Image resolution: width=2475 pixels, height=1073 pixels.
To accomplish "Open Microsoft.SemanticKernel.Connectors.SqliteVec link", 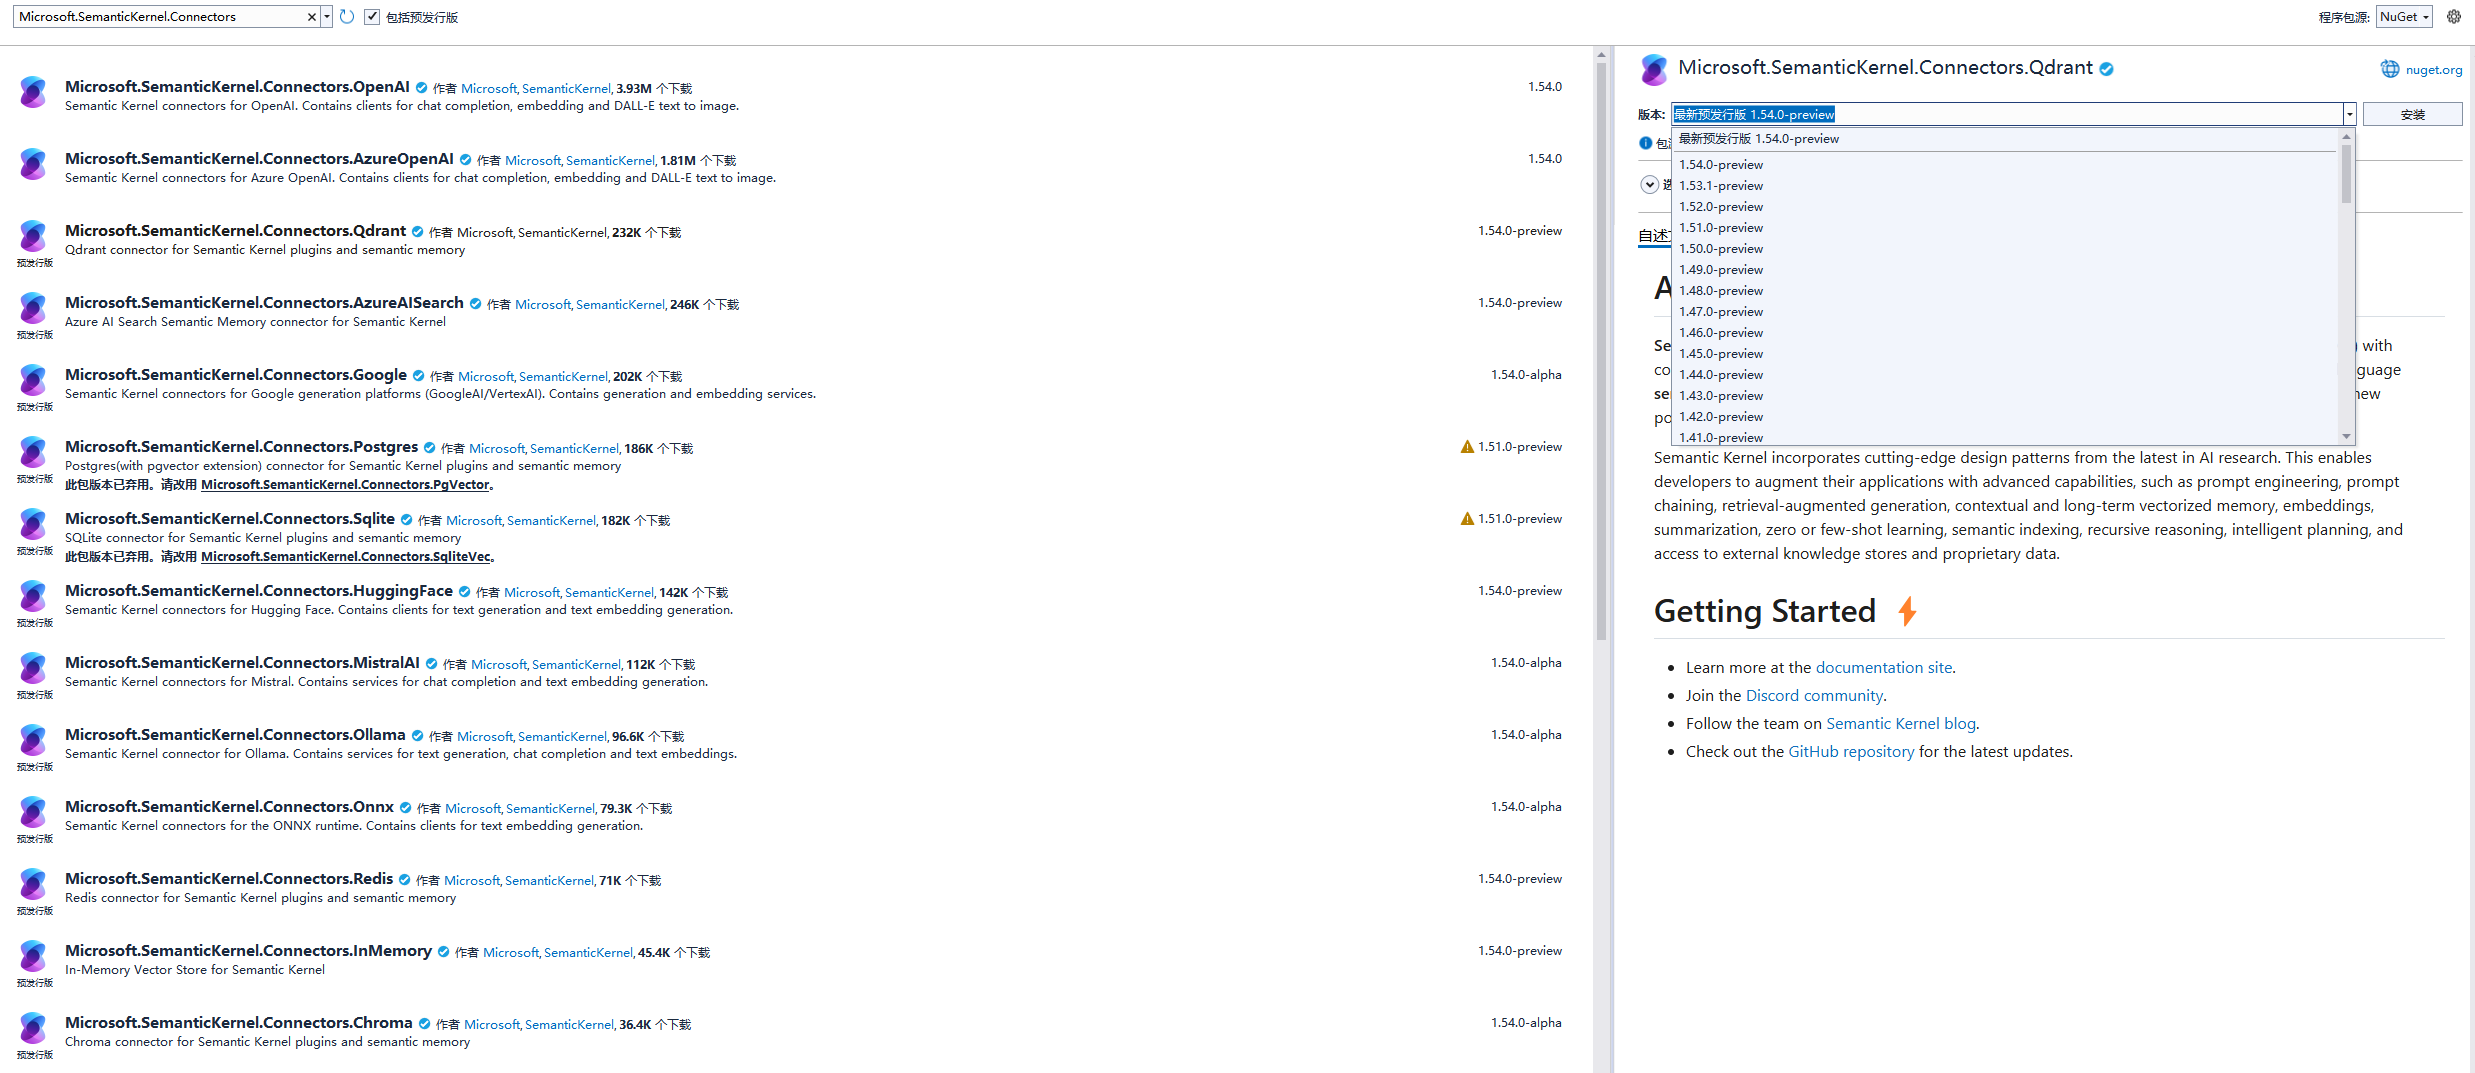I will pyautogui.click(x=346, y=557).
